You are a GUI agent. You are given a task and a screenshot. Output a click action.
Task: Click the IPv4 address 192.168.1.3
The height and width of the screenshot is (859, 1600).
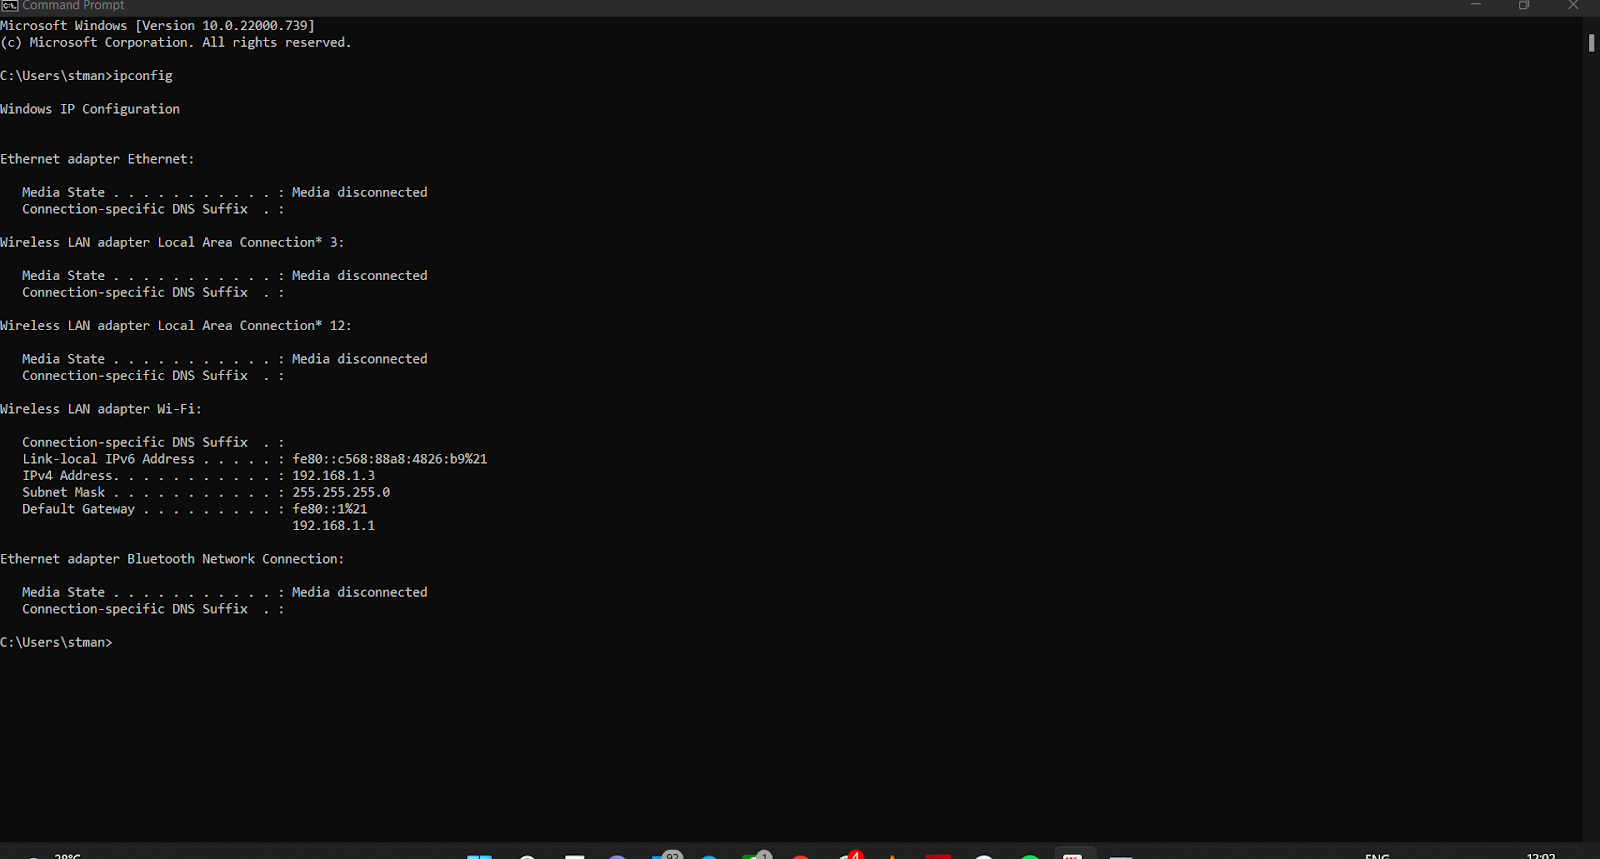coord(333,476)
